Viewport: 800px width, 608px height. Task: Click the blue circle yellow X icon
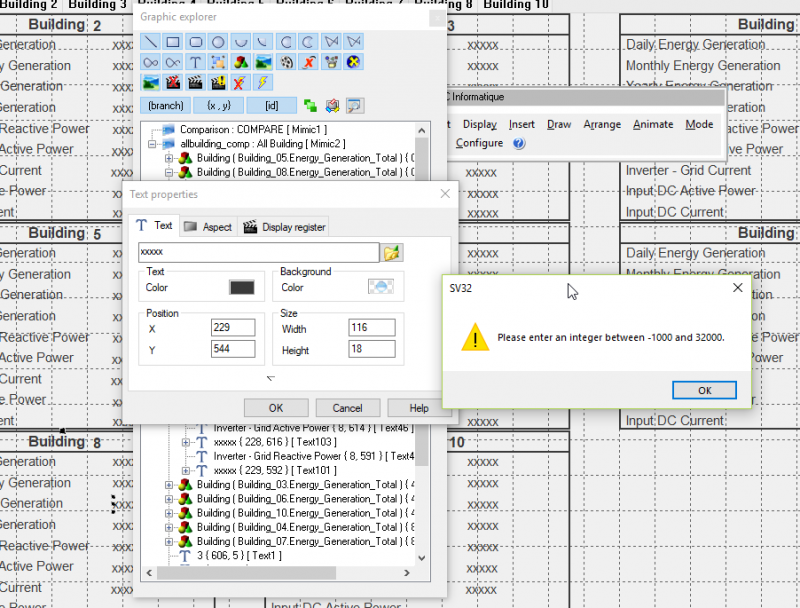pos(353,62)
